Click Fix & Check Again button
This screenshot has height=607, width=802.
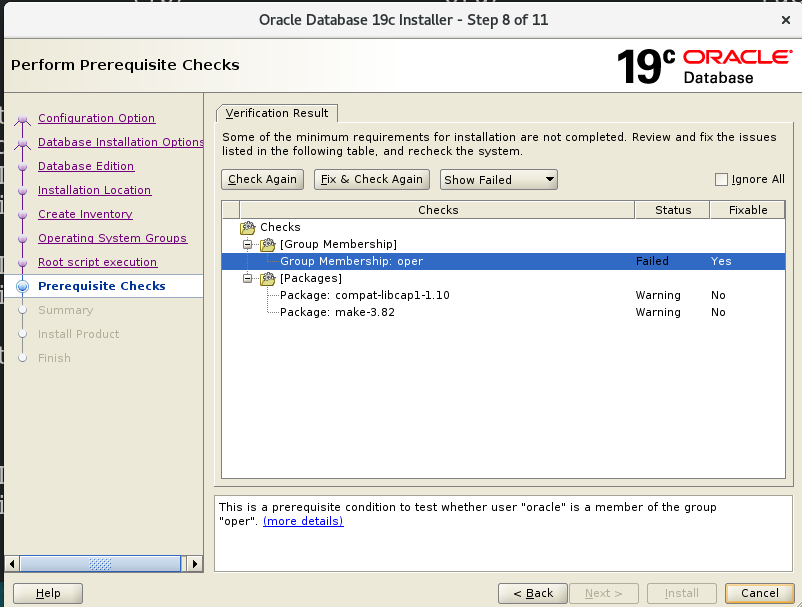(x=372, y=179)
